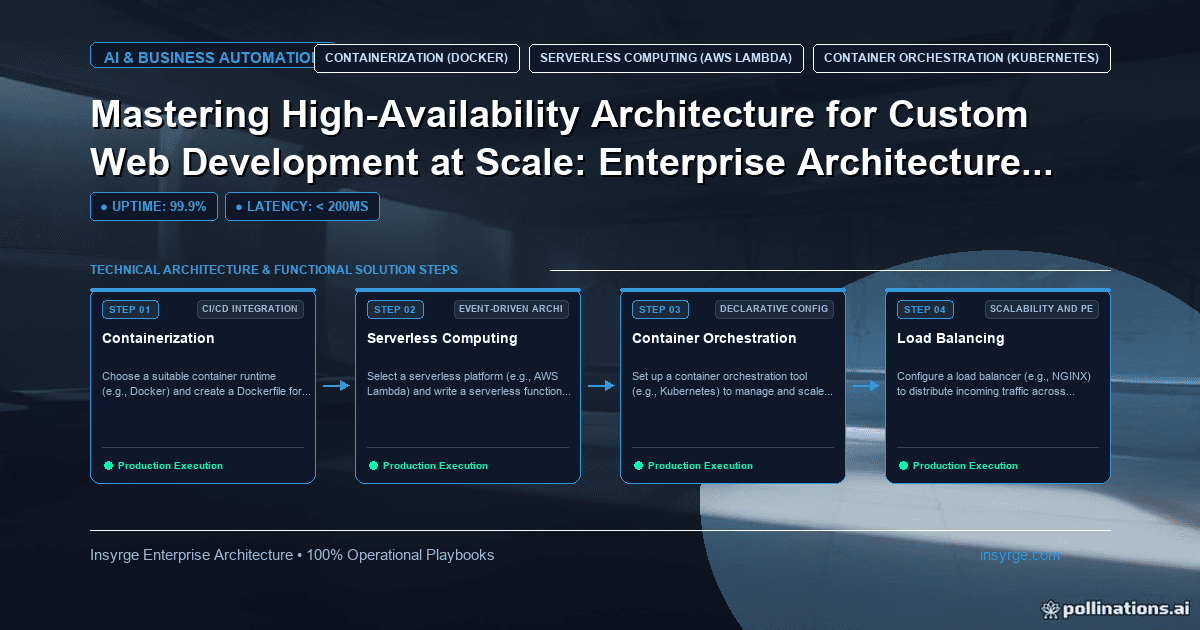Click the Scalability and Pe label
This screenshot has width=1200, height=630.
(x=1042, y=309)
